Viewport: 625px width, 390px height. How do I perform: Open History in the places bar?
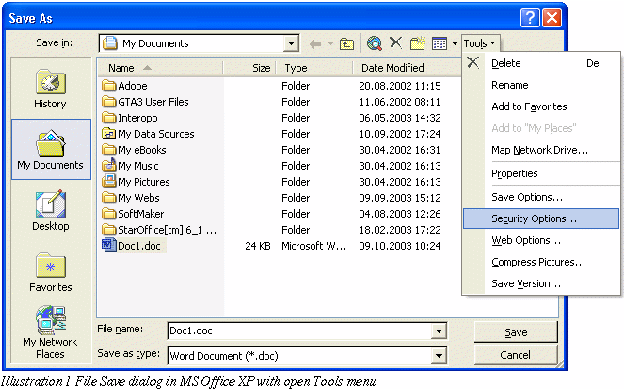click(51, 89)
